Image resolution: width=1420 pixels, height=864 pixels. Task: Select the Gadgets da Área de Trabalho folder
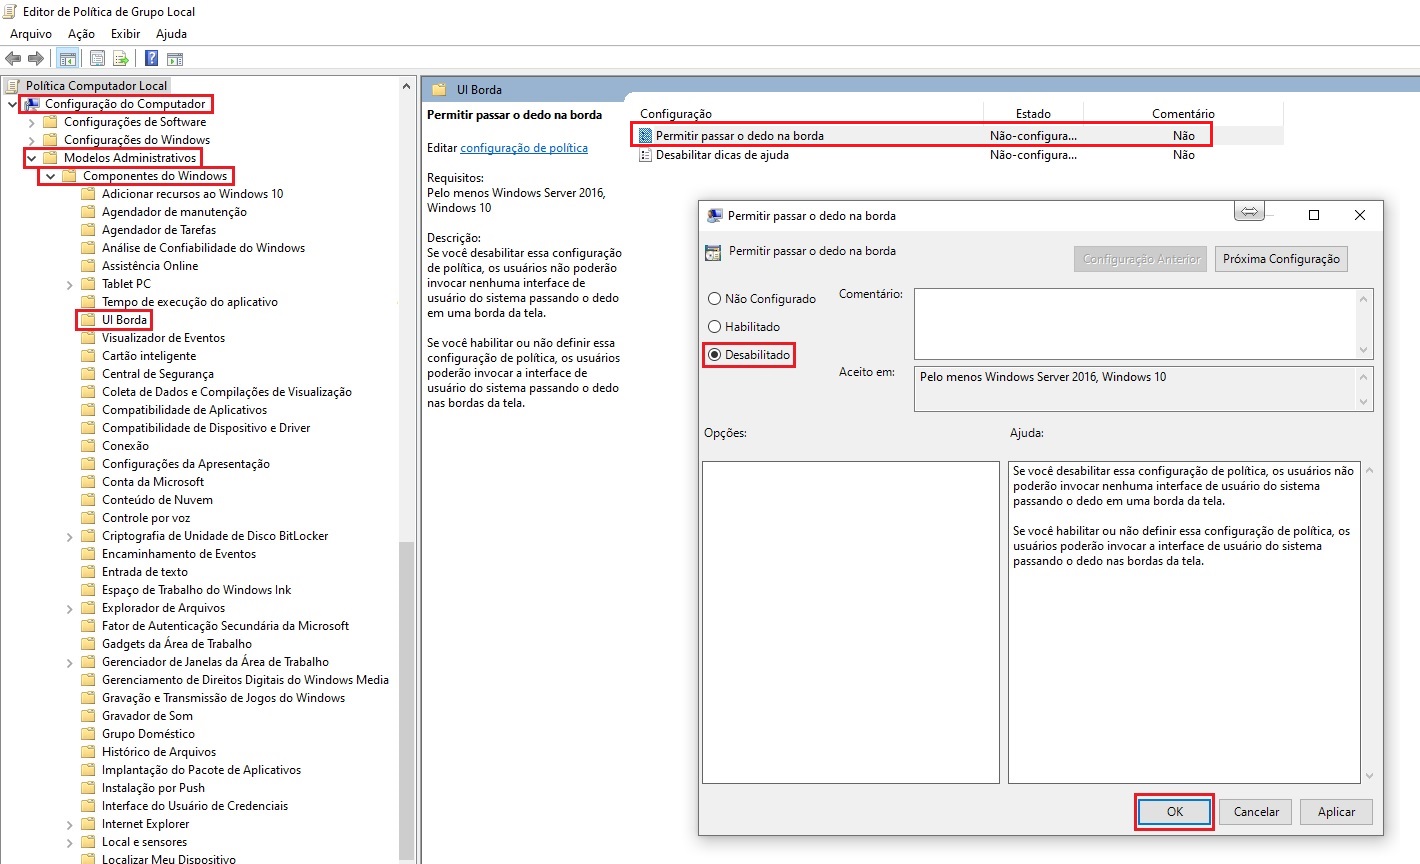point(176,644)
